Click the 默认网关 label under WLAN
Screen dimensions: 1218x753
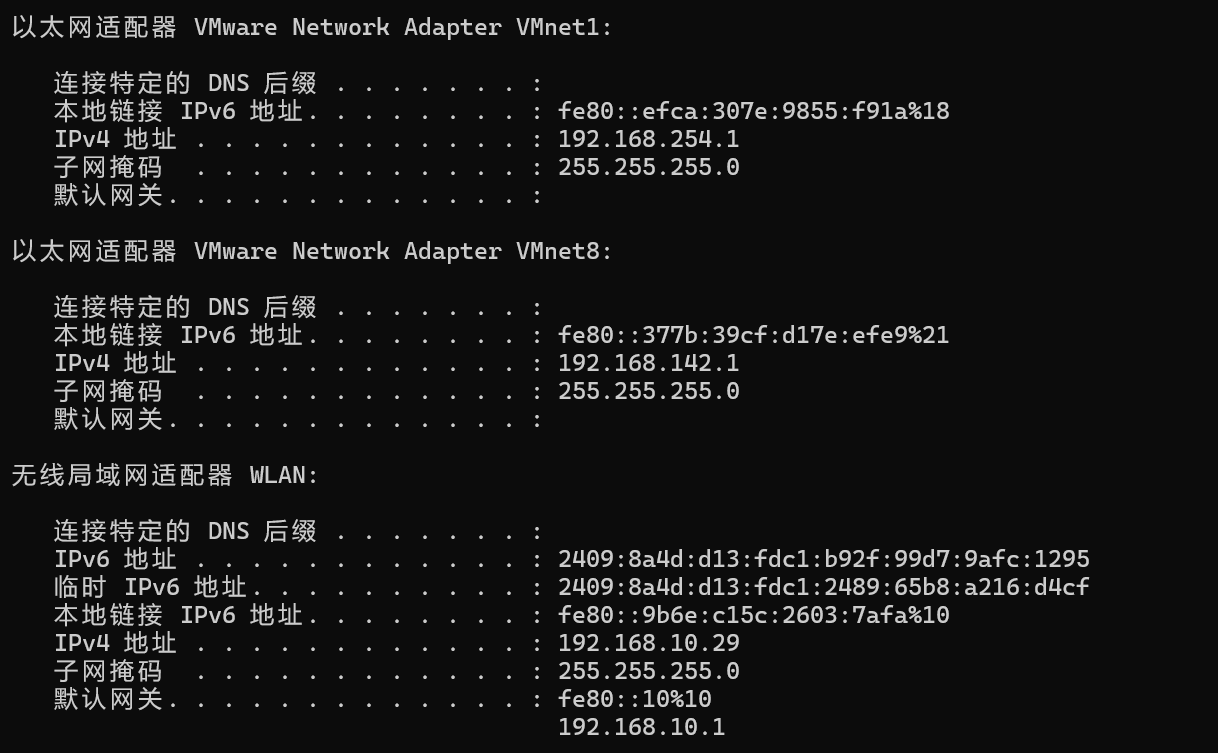point(108,699)
